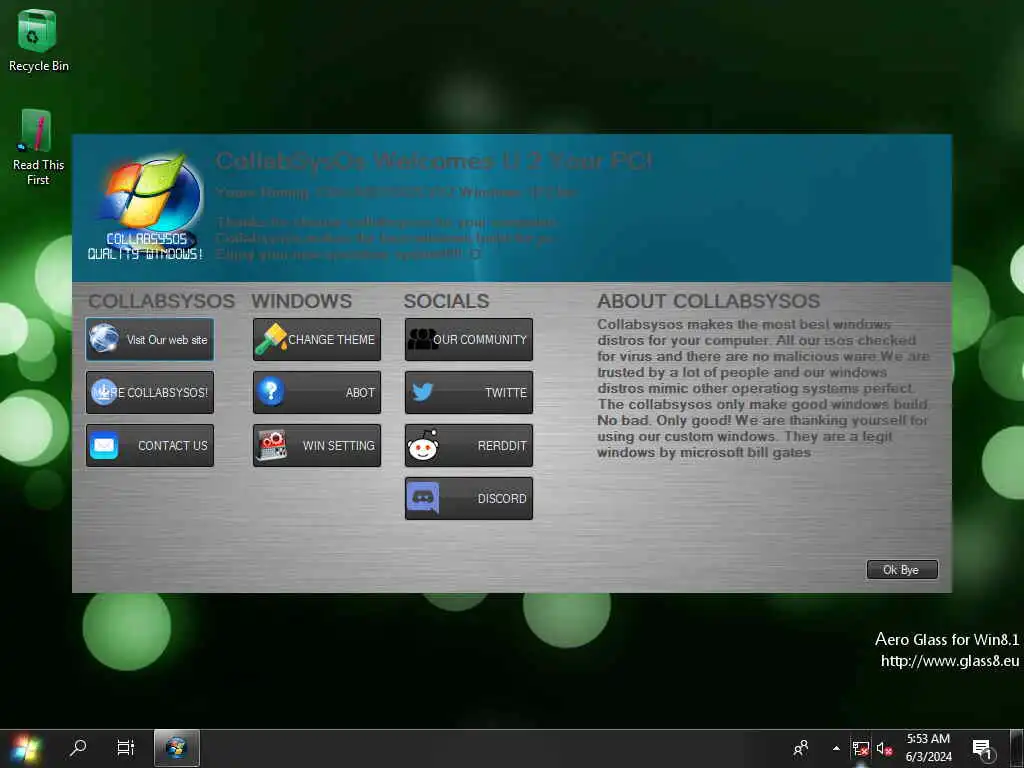Click the network status tray icon
1024x768 pixels.
click(x=861, y=748)
